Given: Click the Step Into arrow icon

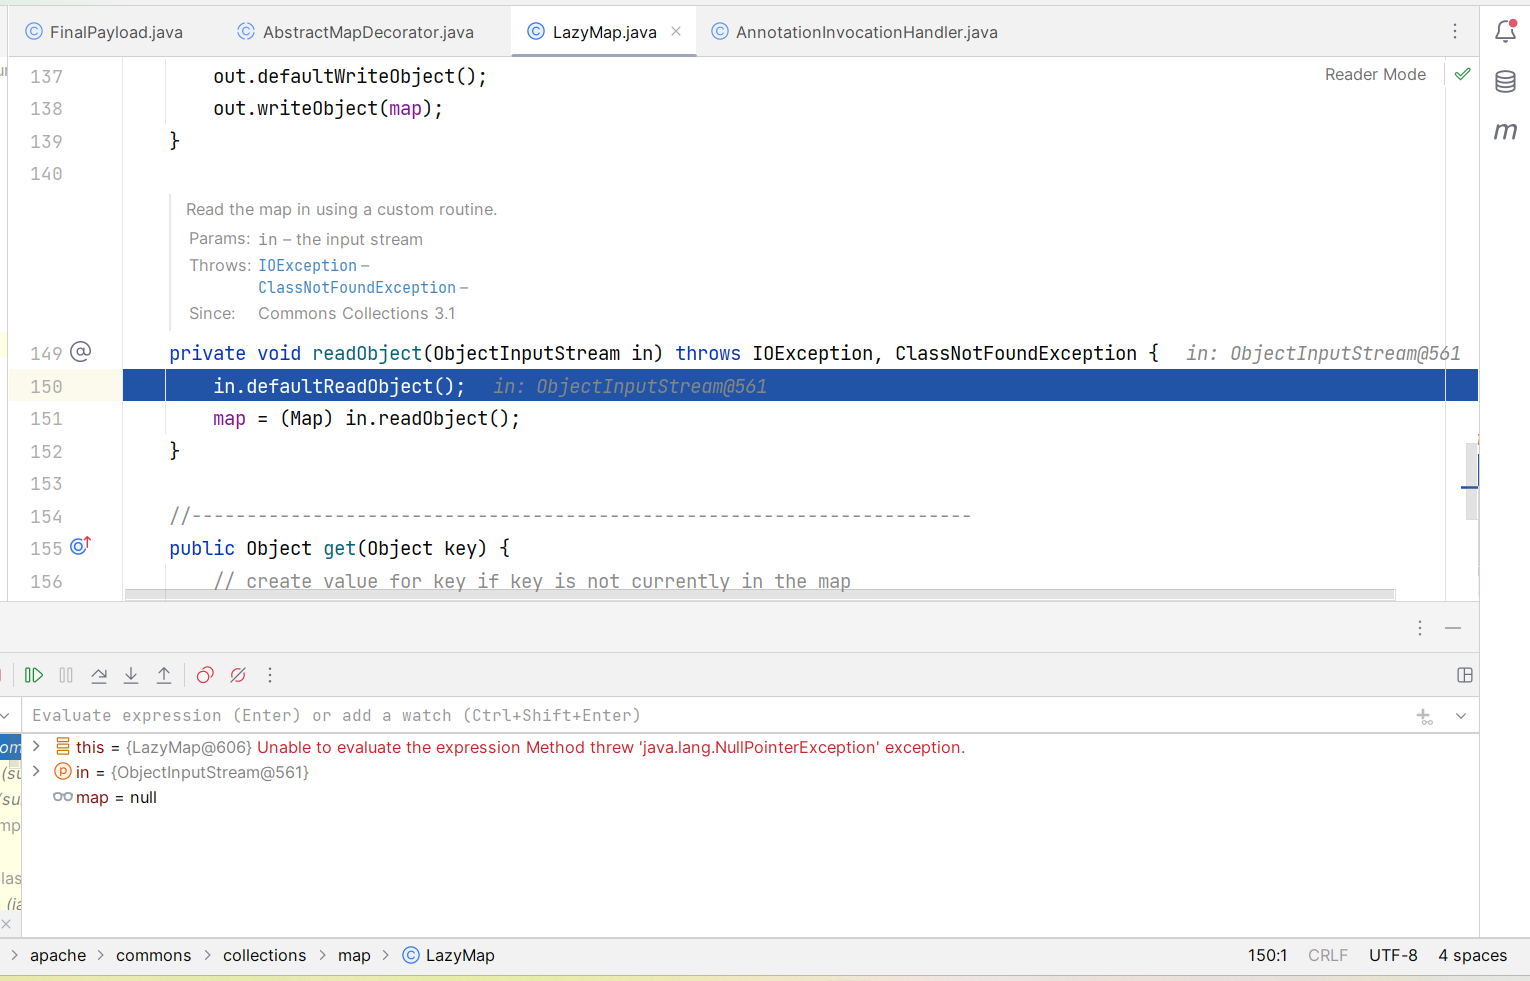Looking at the screenshot, I should (131, 675).
